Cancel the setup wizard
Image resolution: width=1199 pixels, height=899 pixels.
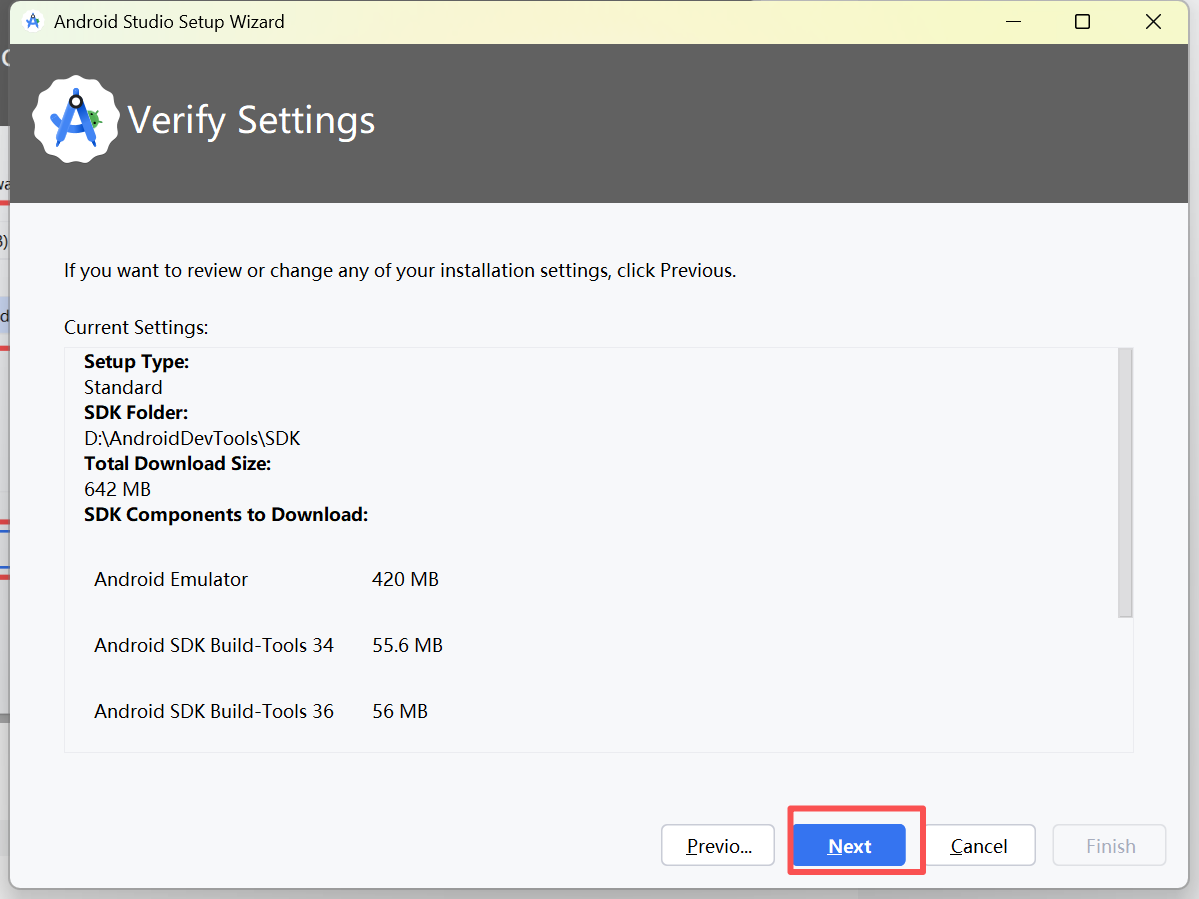click(979, 845)
